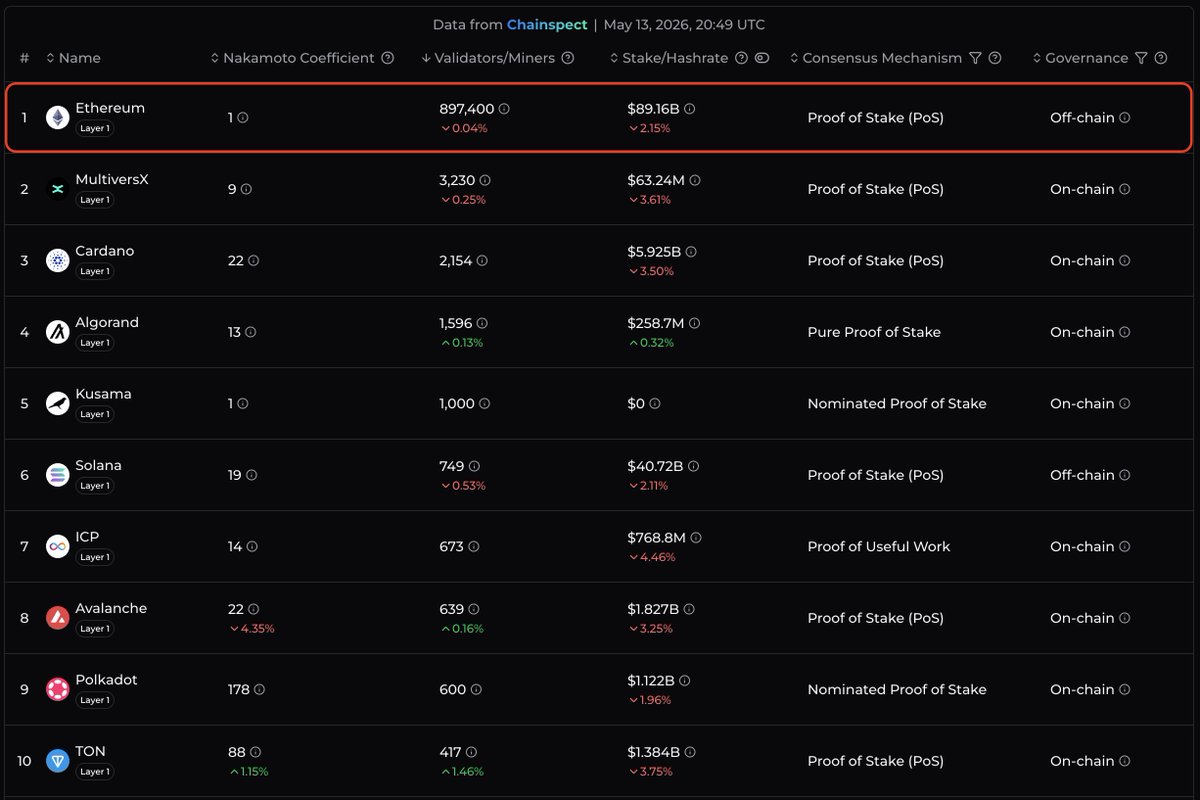This screenshot has height=800, width=1200.
Task: Open info icon next to Ethereum's Nakamoto coefficient
Action: tap(243, 118)
